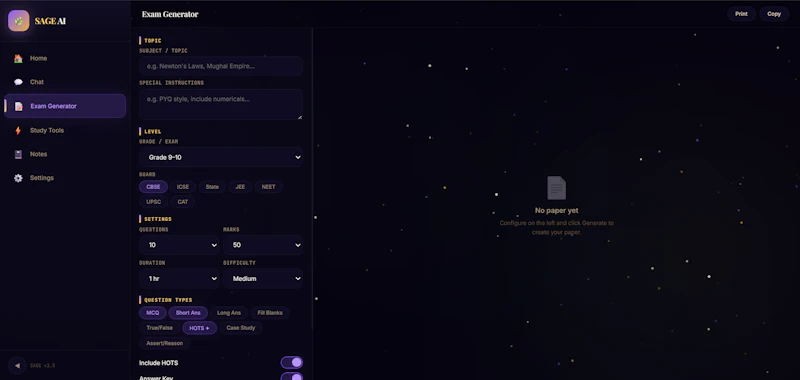Open Settings from the sidebar
Screen dimensions: 800x380
pyautogui.click(x=65, y=178)
